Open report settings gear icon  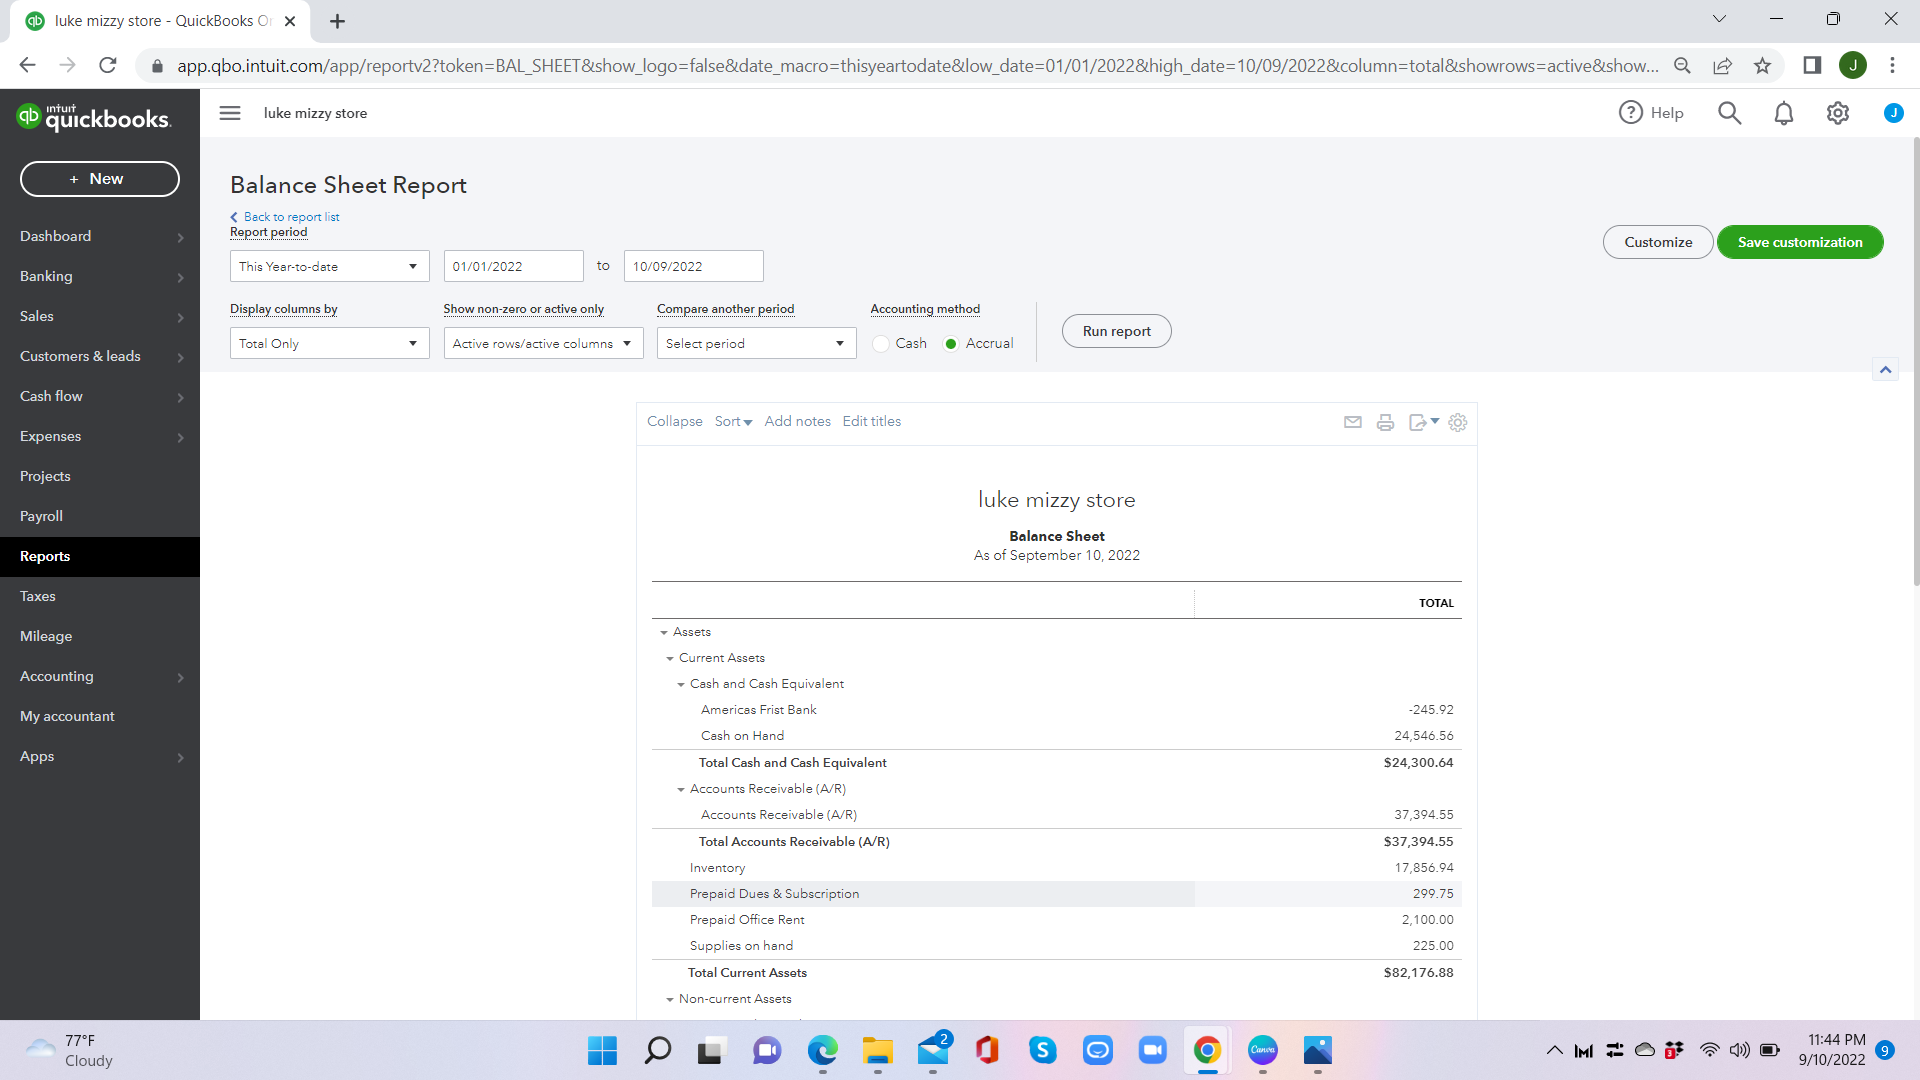pos(1458,422)
